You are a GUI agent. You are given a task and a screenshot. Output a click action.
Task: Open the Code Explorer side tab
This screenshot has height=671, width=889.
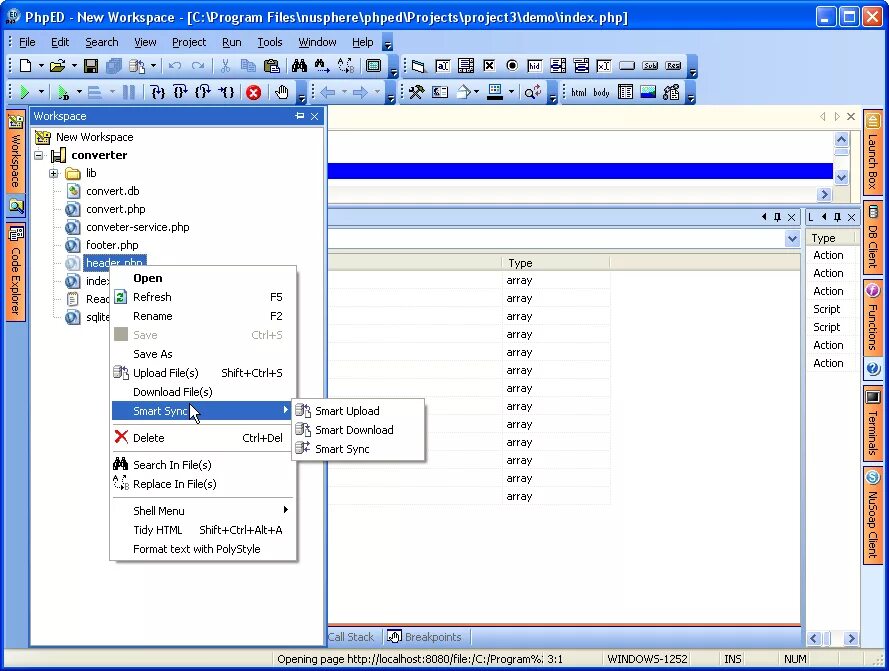click(16, 271)
